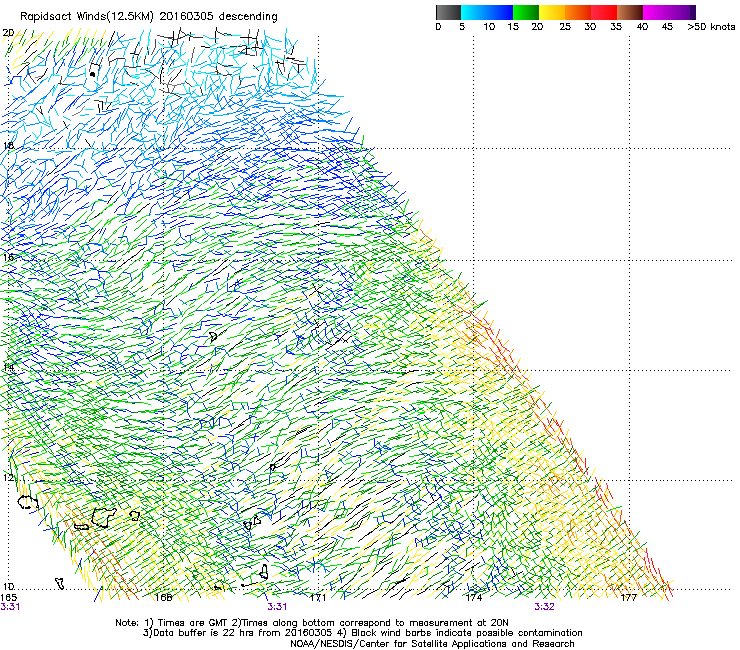Click the longitude label '171'
The height and width of the screenshot is (650, 740).
[318, 598]
